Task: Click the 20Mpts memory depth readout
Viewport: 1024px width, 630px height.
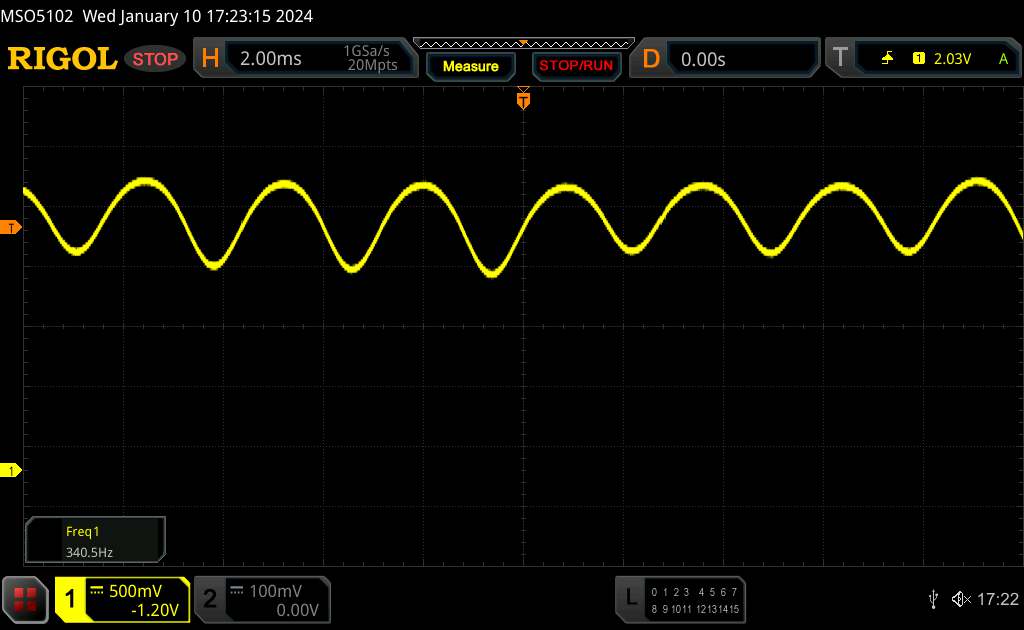Action: tap(372, 65)
